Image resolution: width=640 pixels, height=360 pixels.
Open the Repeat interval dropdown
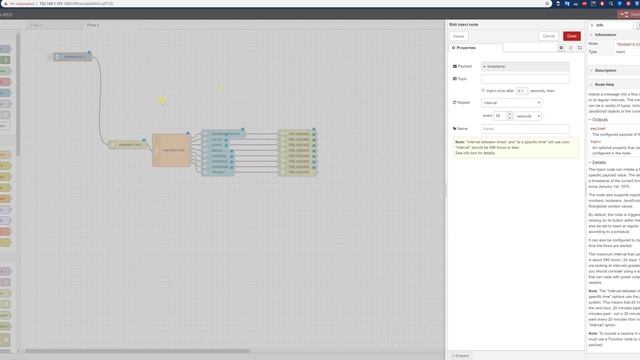coord(511,103)
